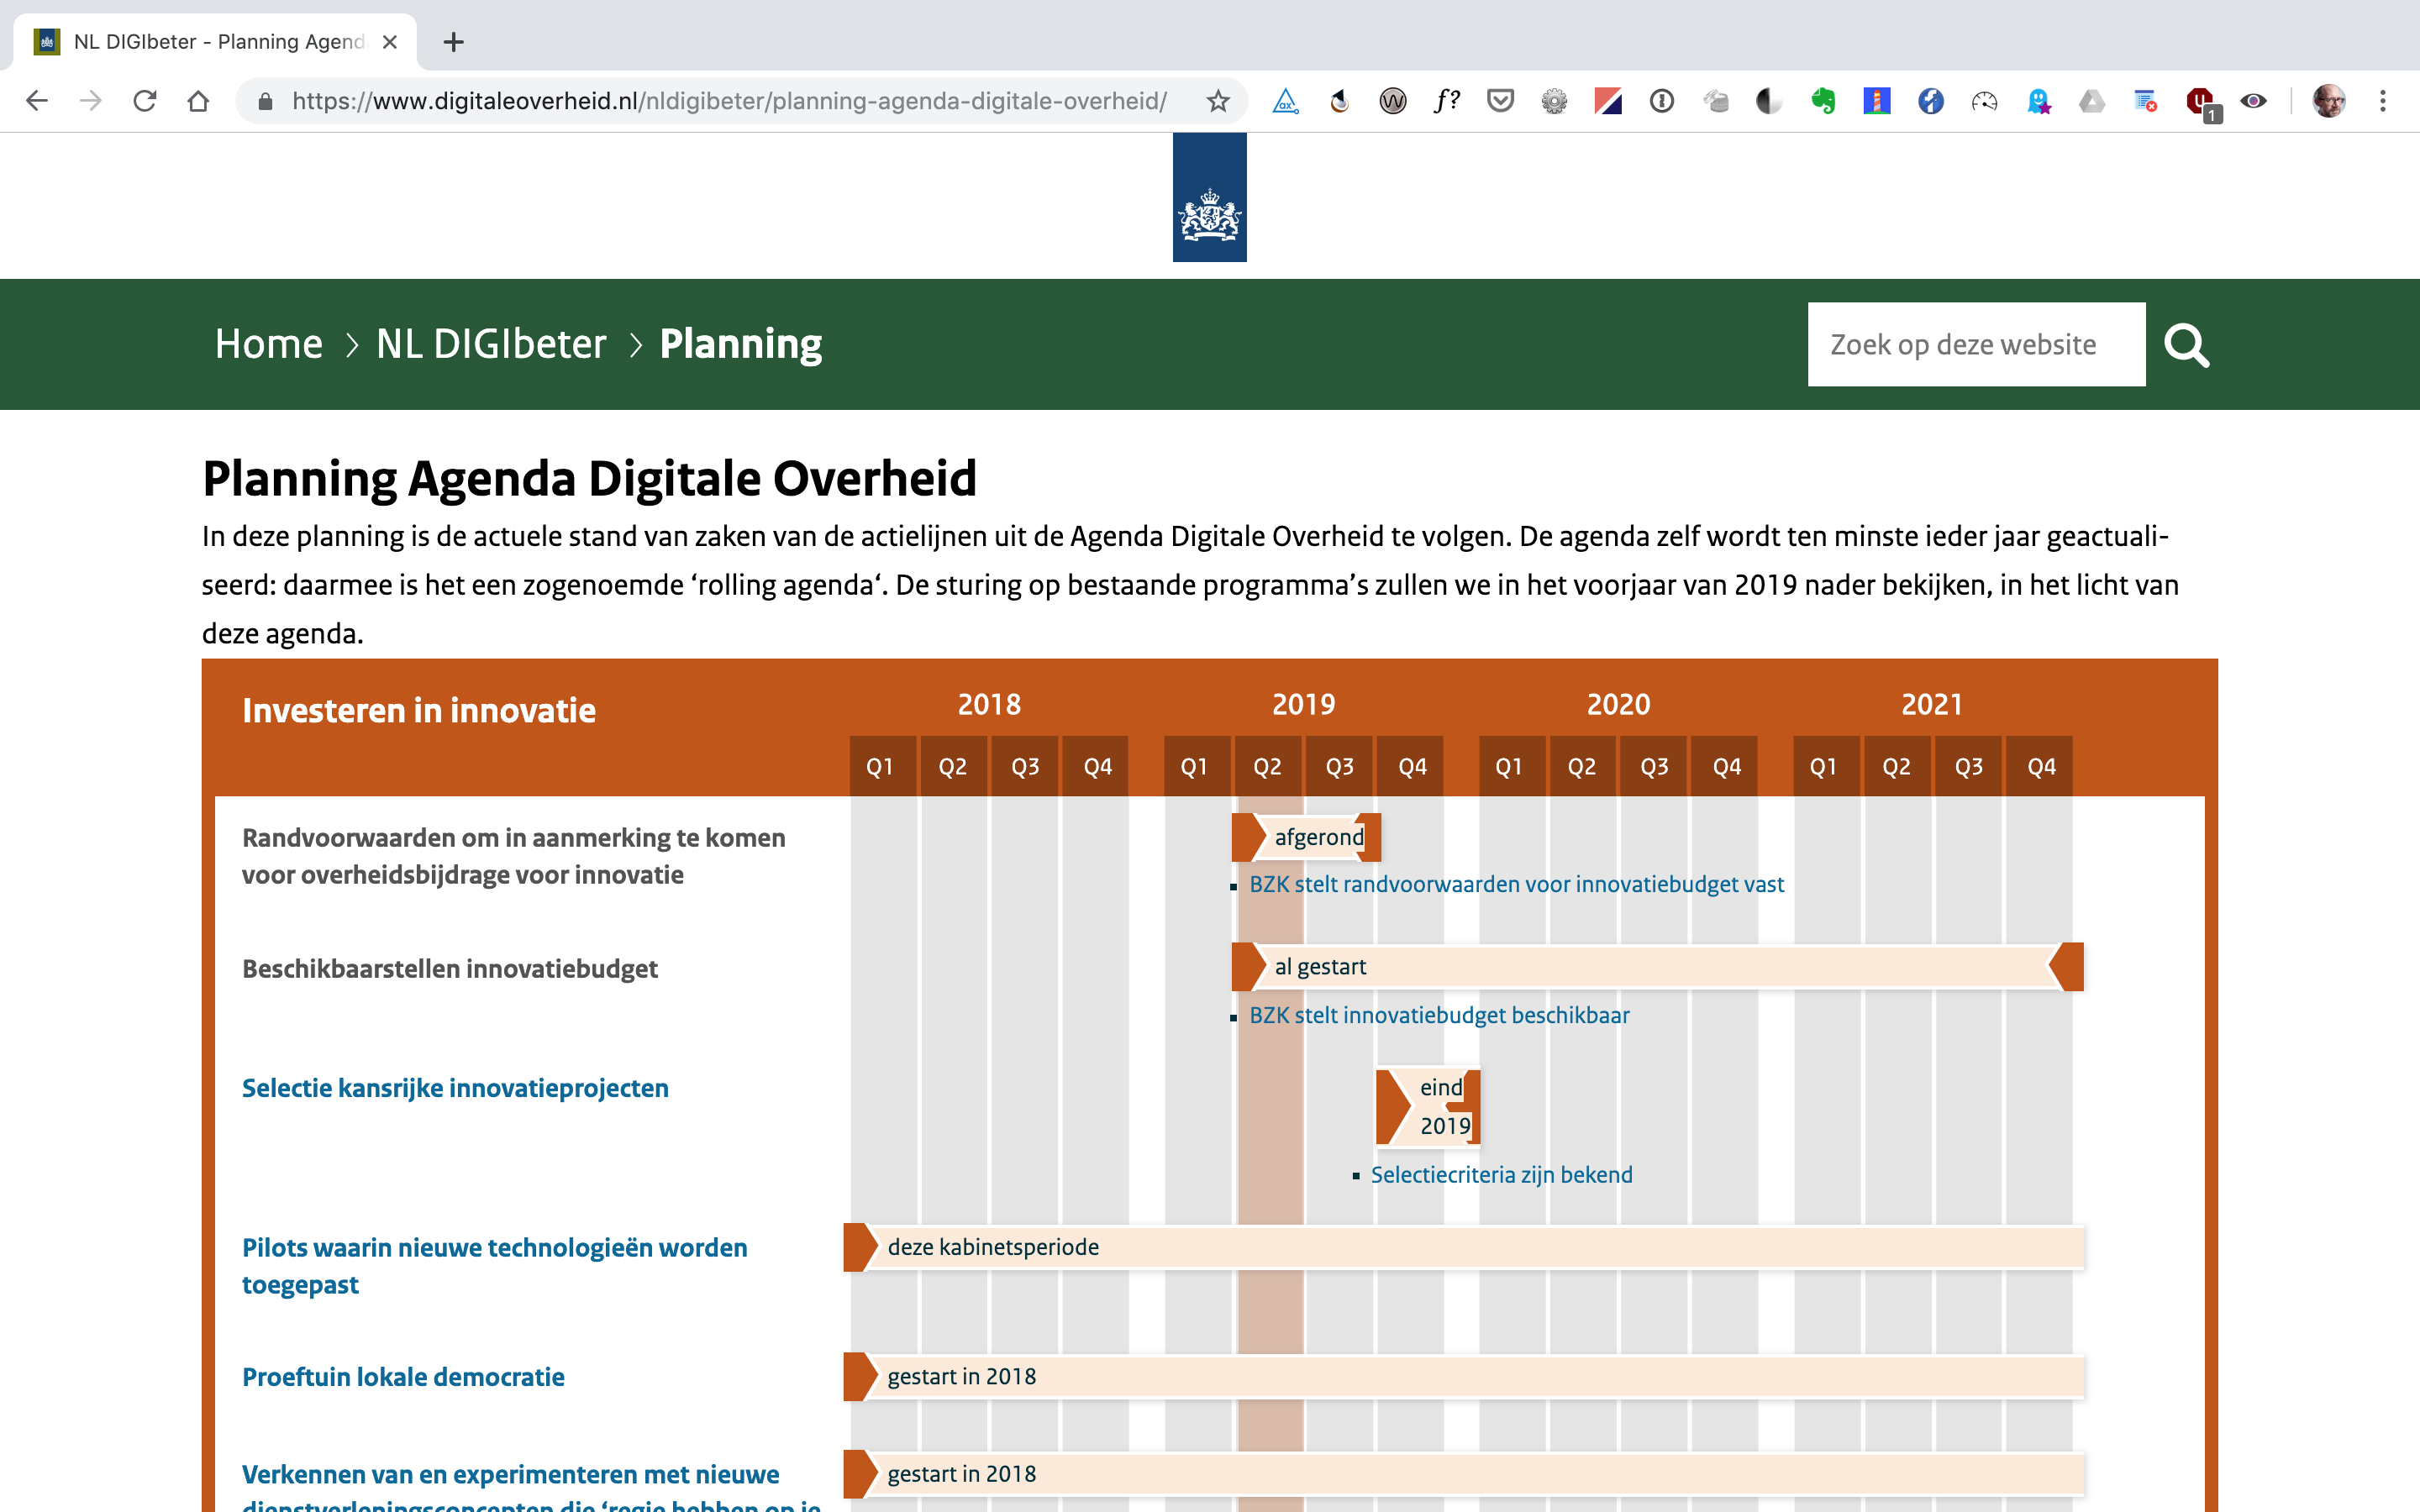Open the eye icon extension

click(2253, 101)
